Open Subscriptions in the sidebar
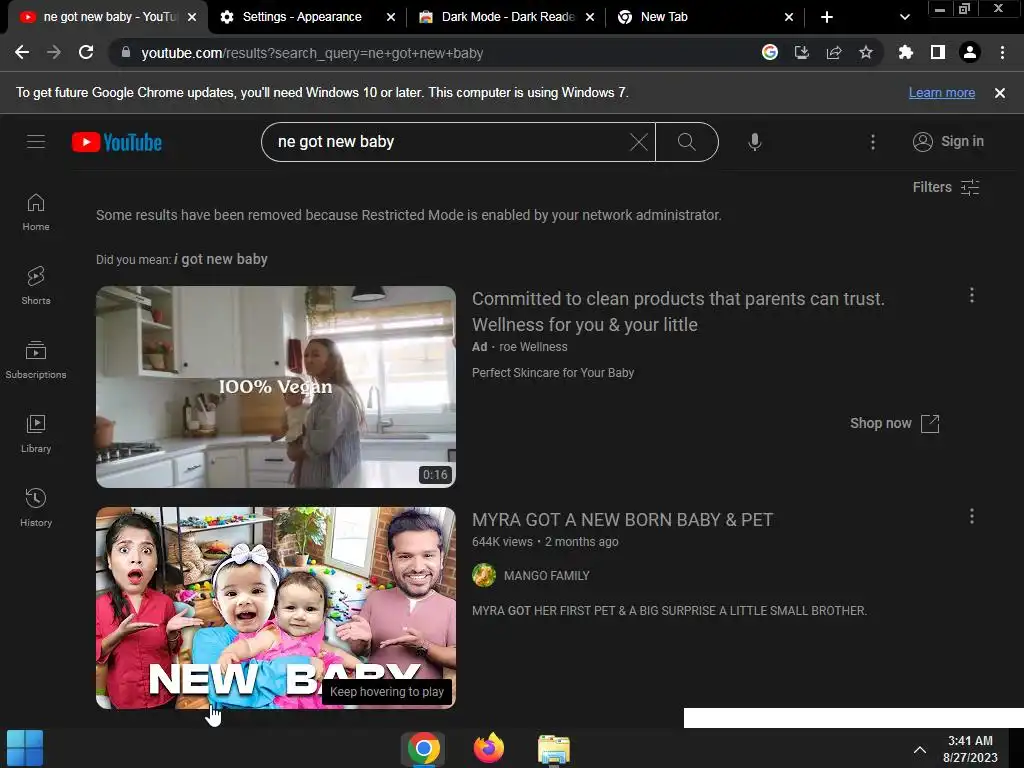Viewport: 1024px width, 768px height. click(36, 360)
